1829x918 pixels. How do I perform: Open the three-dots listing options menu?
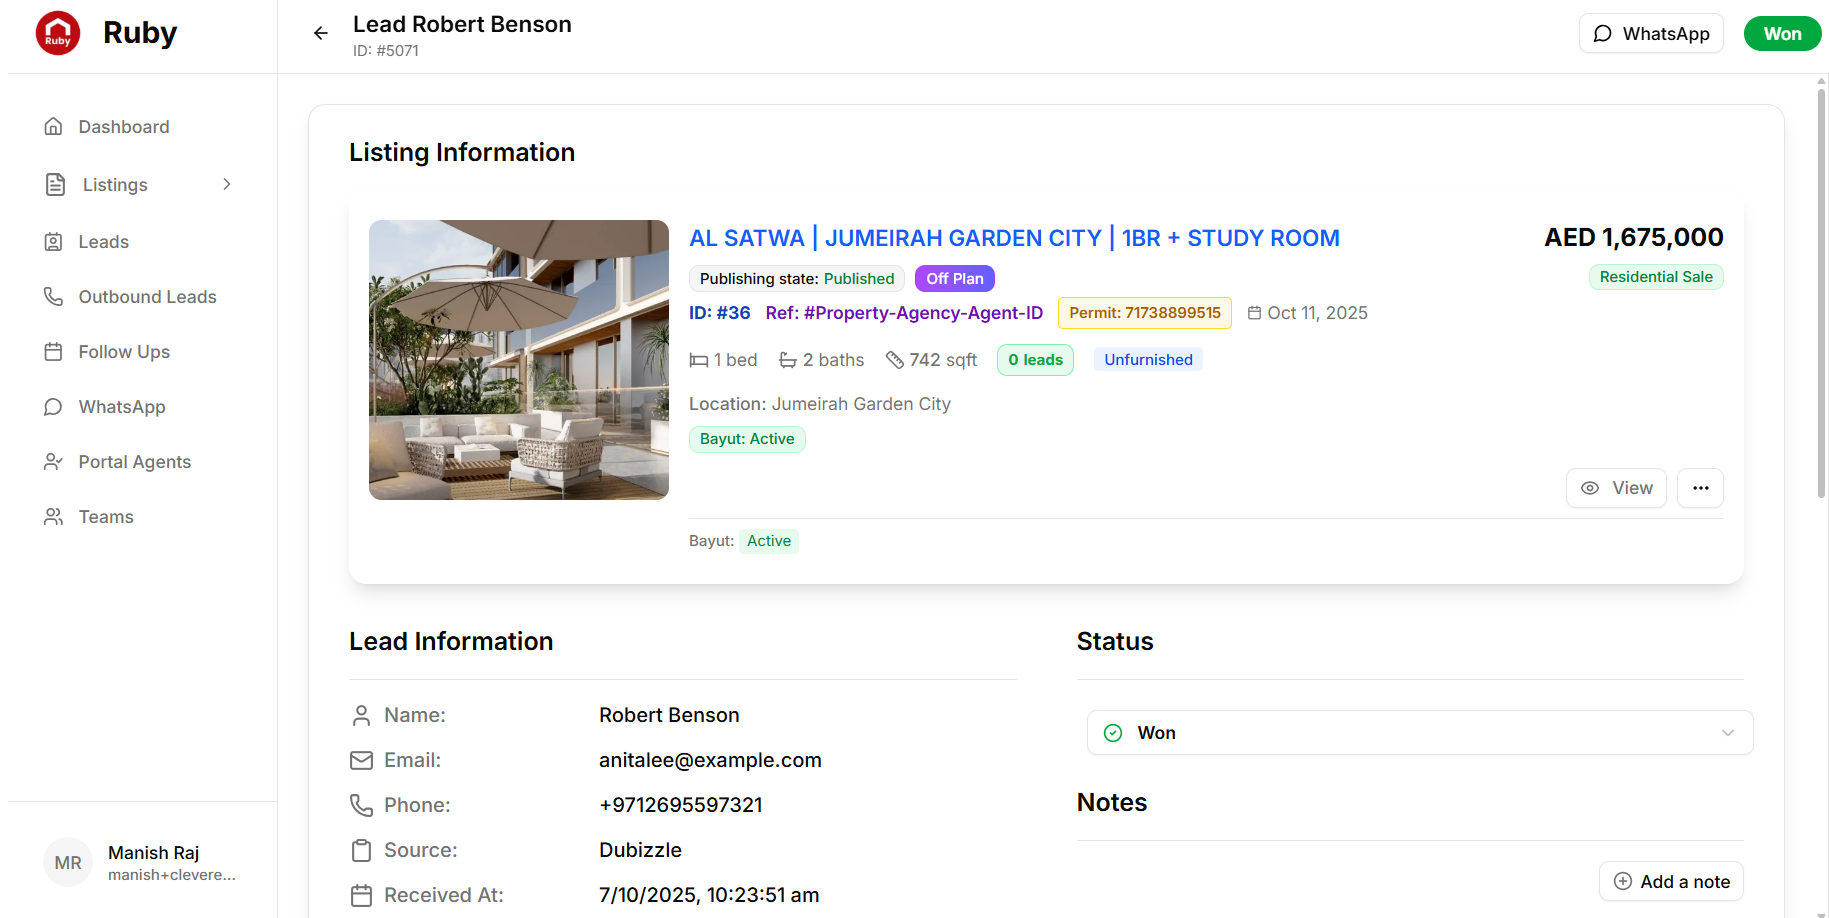pos(1700,488)
